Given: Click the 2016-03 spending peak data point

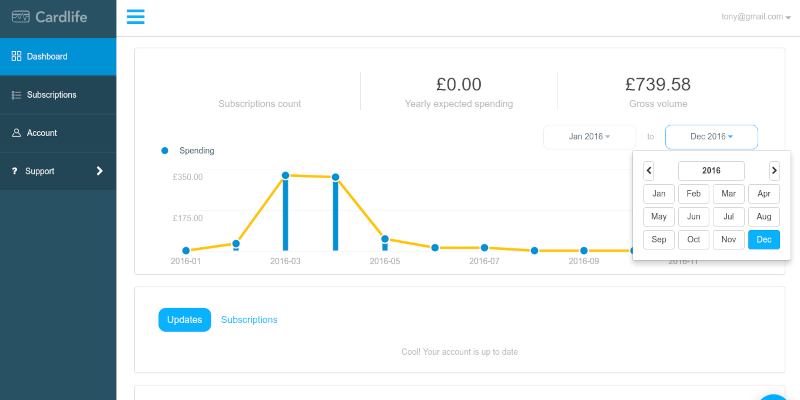Looking at the screenshot, I should pyautogui.click(x=285, y=176).
